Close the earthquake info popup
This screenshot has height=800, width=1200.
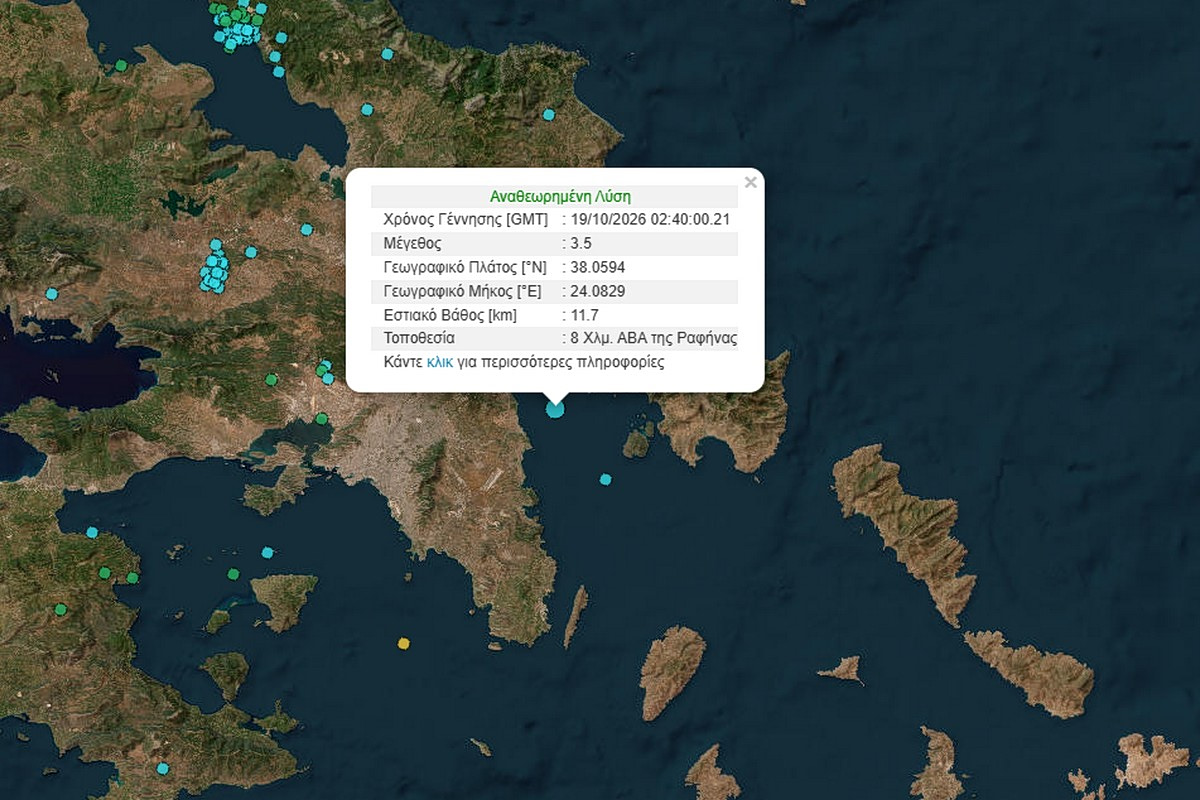[751, 182]
